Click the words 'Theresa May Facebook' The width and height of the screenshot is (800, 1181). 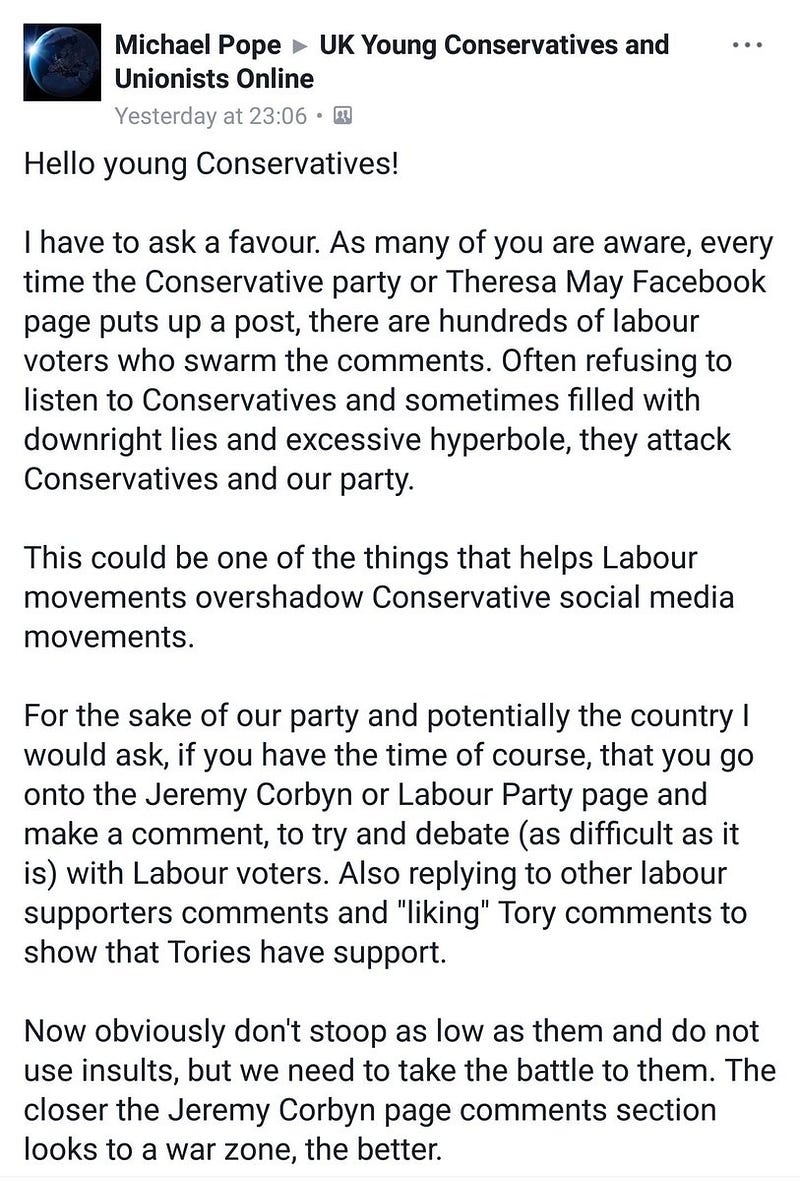606,282
